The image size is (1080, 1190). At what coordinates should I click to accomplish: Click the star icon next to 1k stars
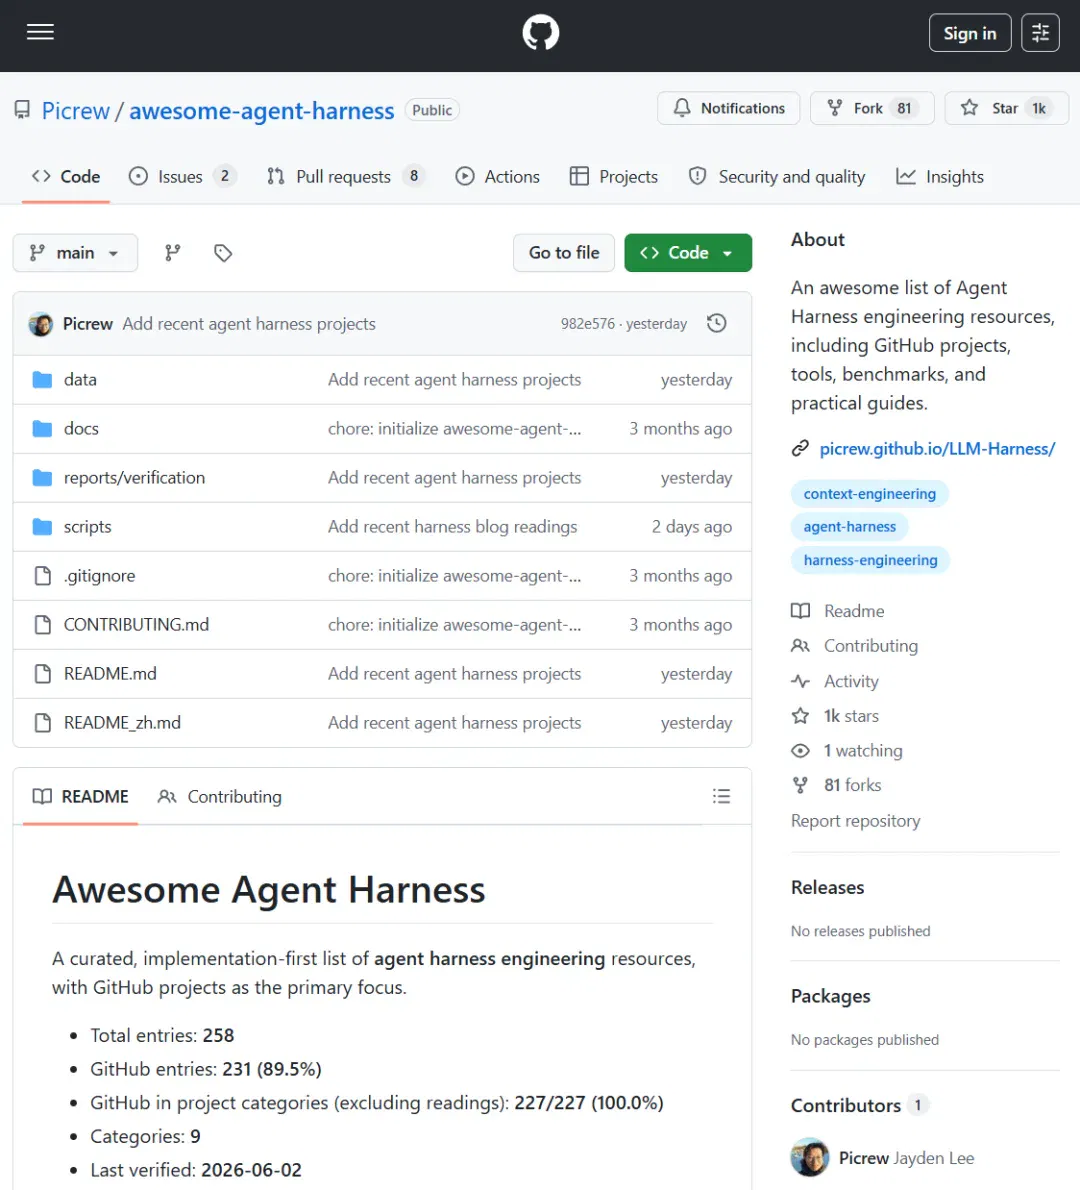tap(800, 716)
